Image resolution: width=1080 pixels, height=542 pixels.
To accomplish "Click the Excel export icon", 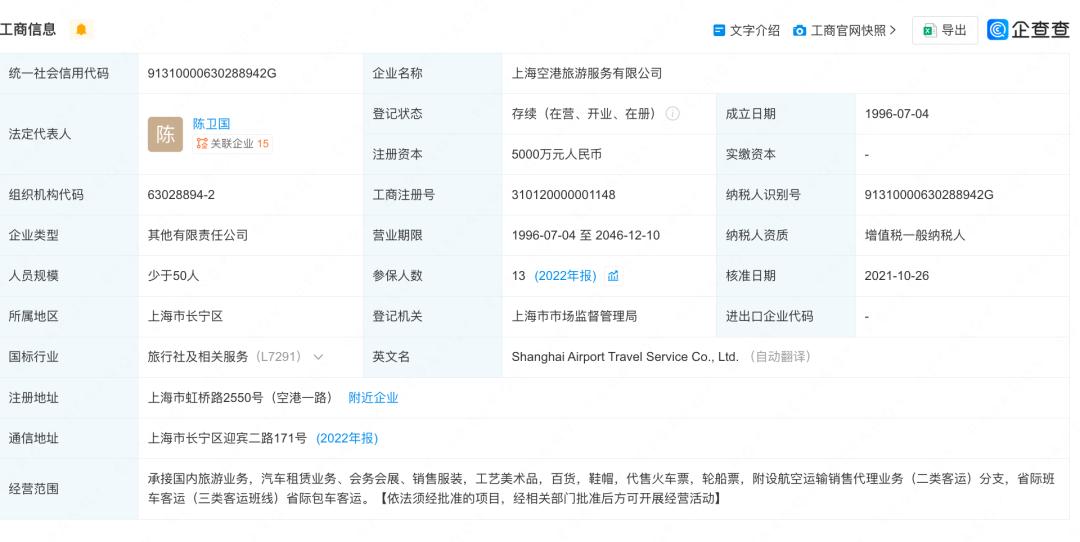I will click(x=930, y=30).
